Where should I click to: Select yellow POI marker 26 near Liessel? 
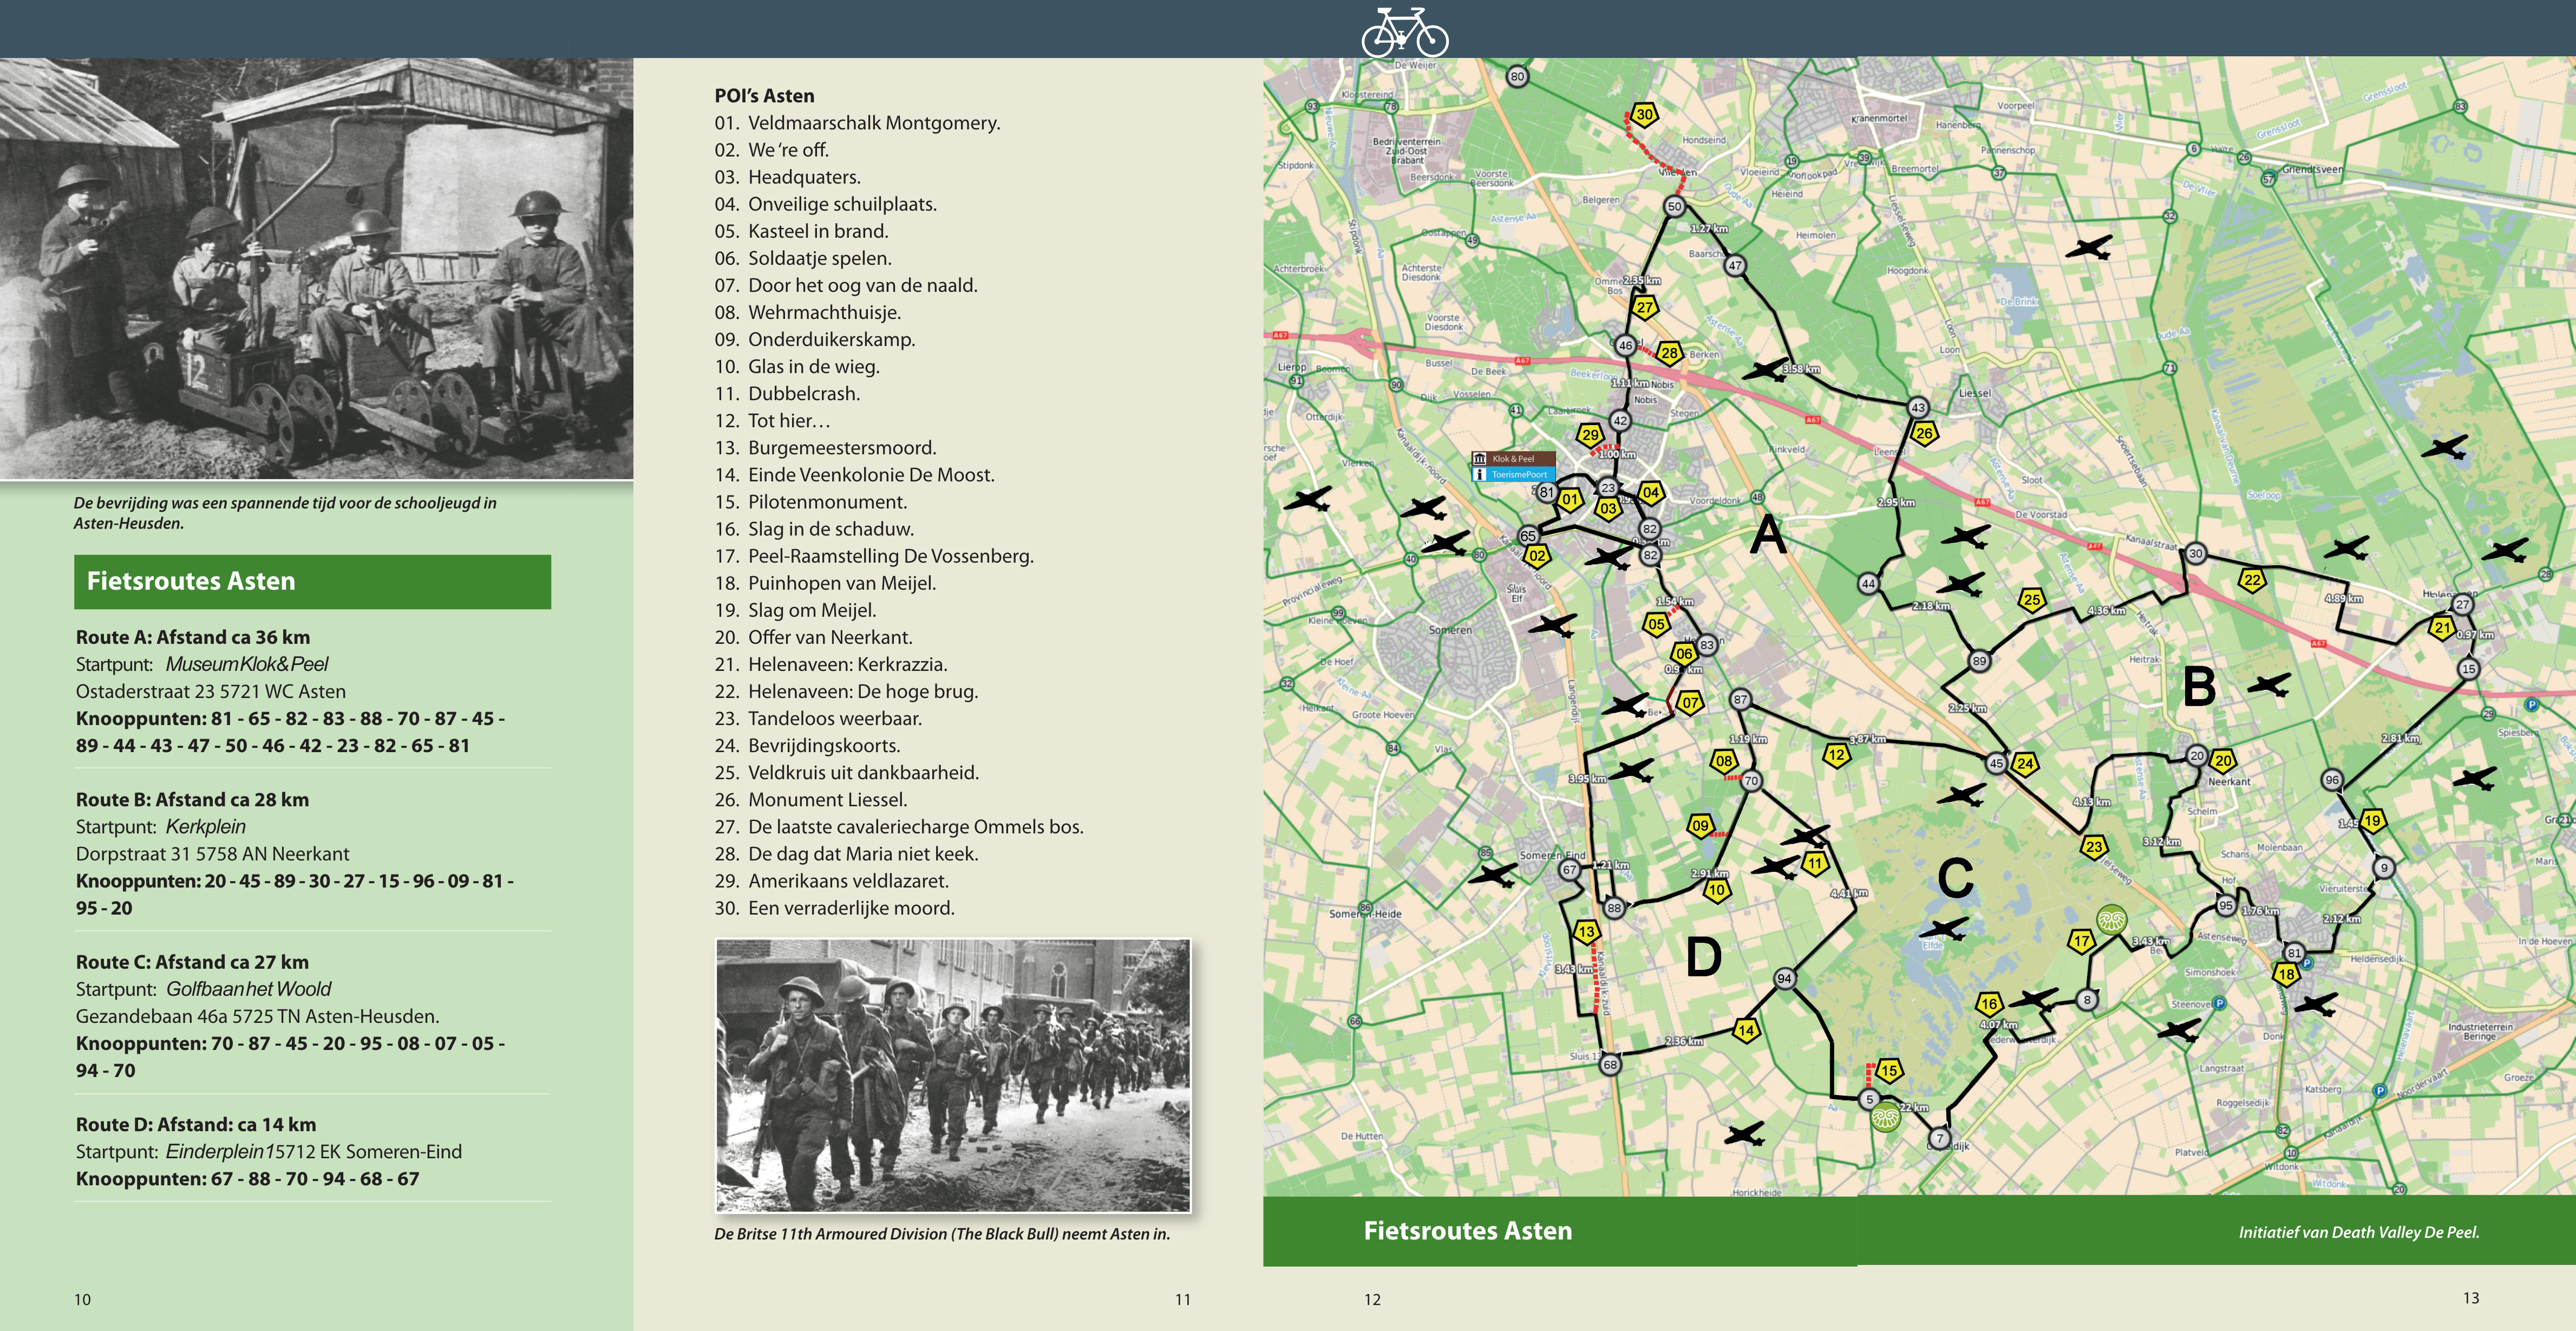pos(1923,433)
